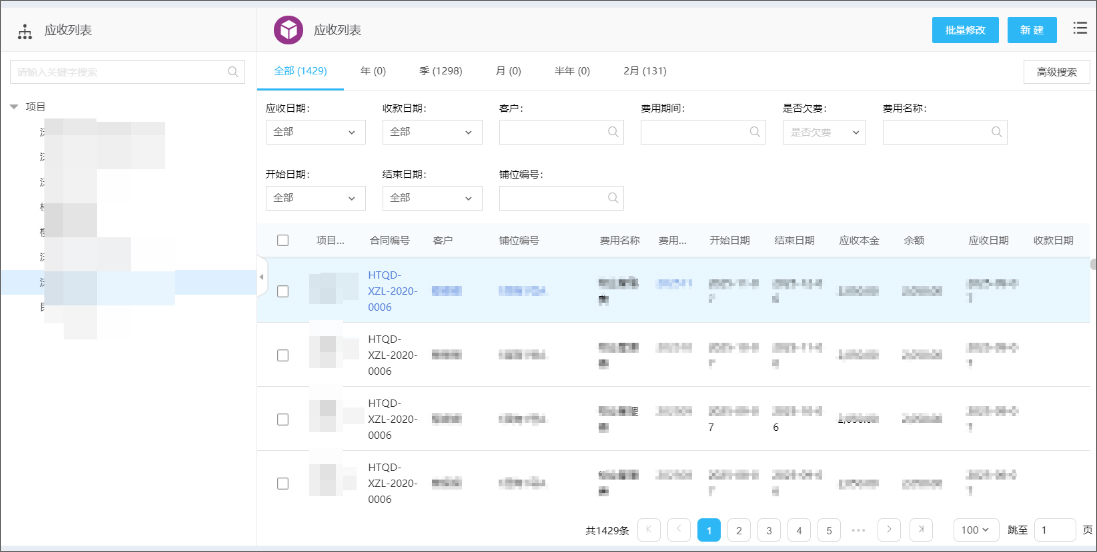Click the hierarchy tree icon beside 应收列表
1097x552 pixels.
(25, 31)
